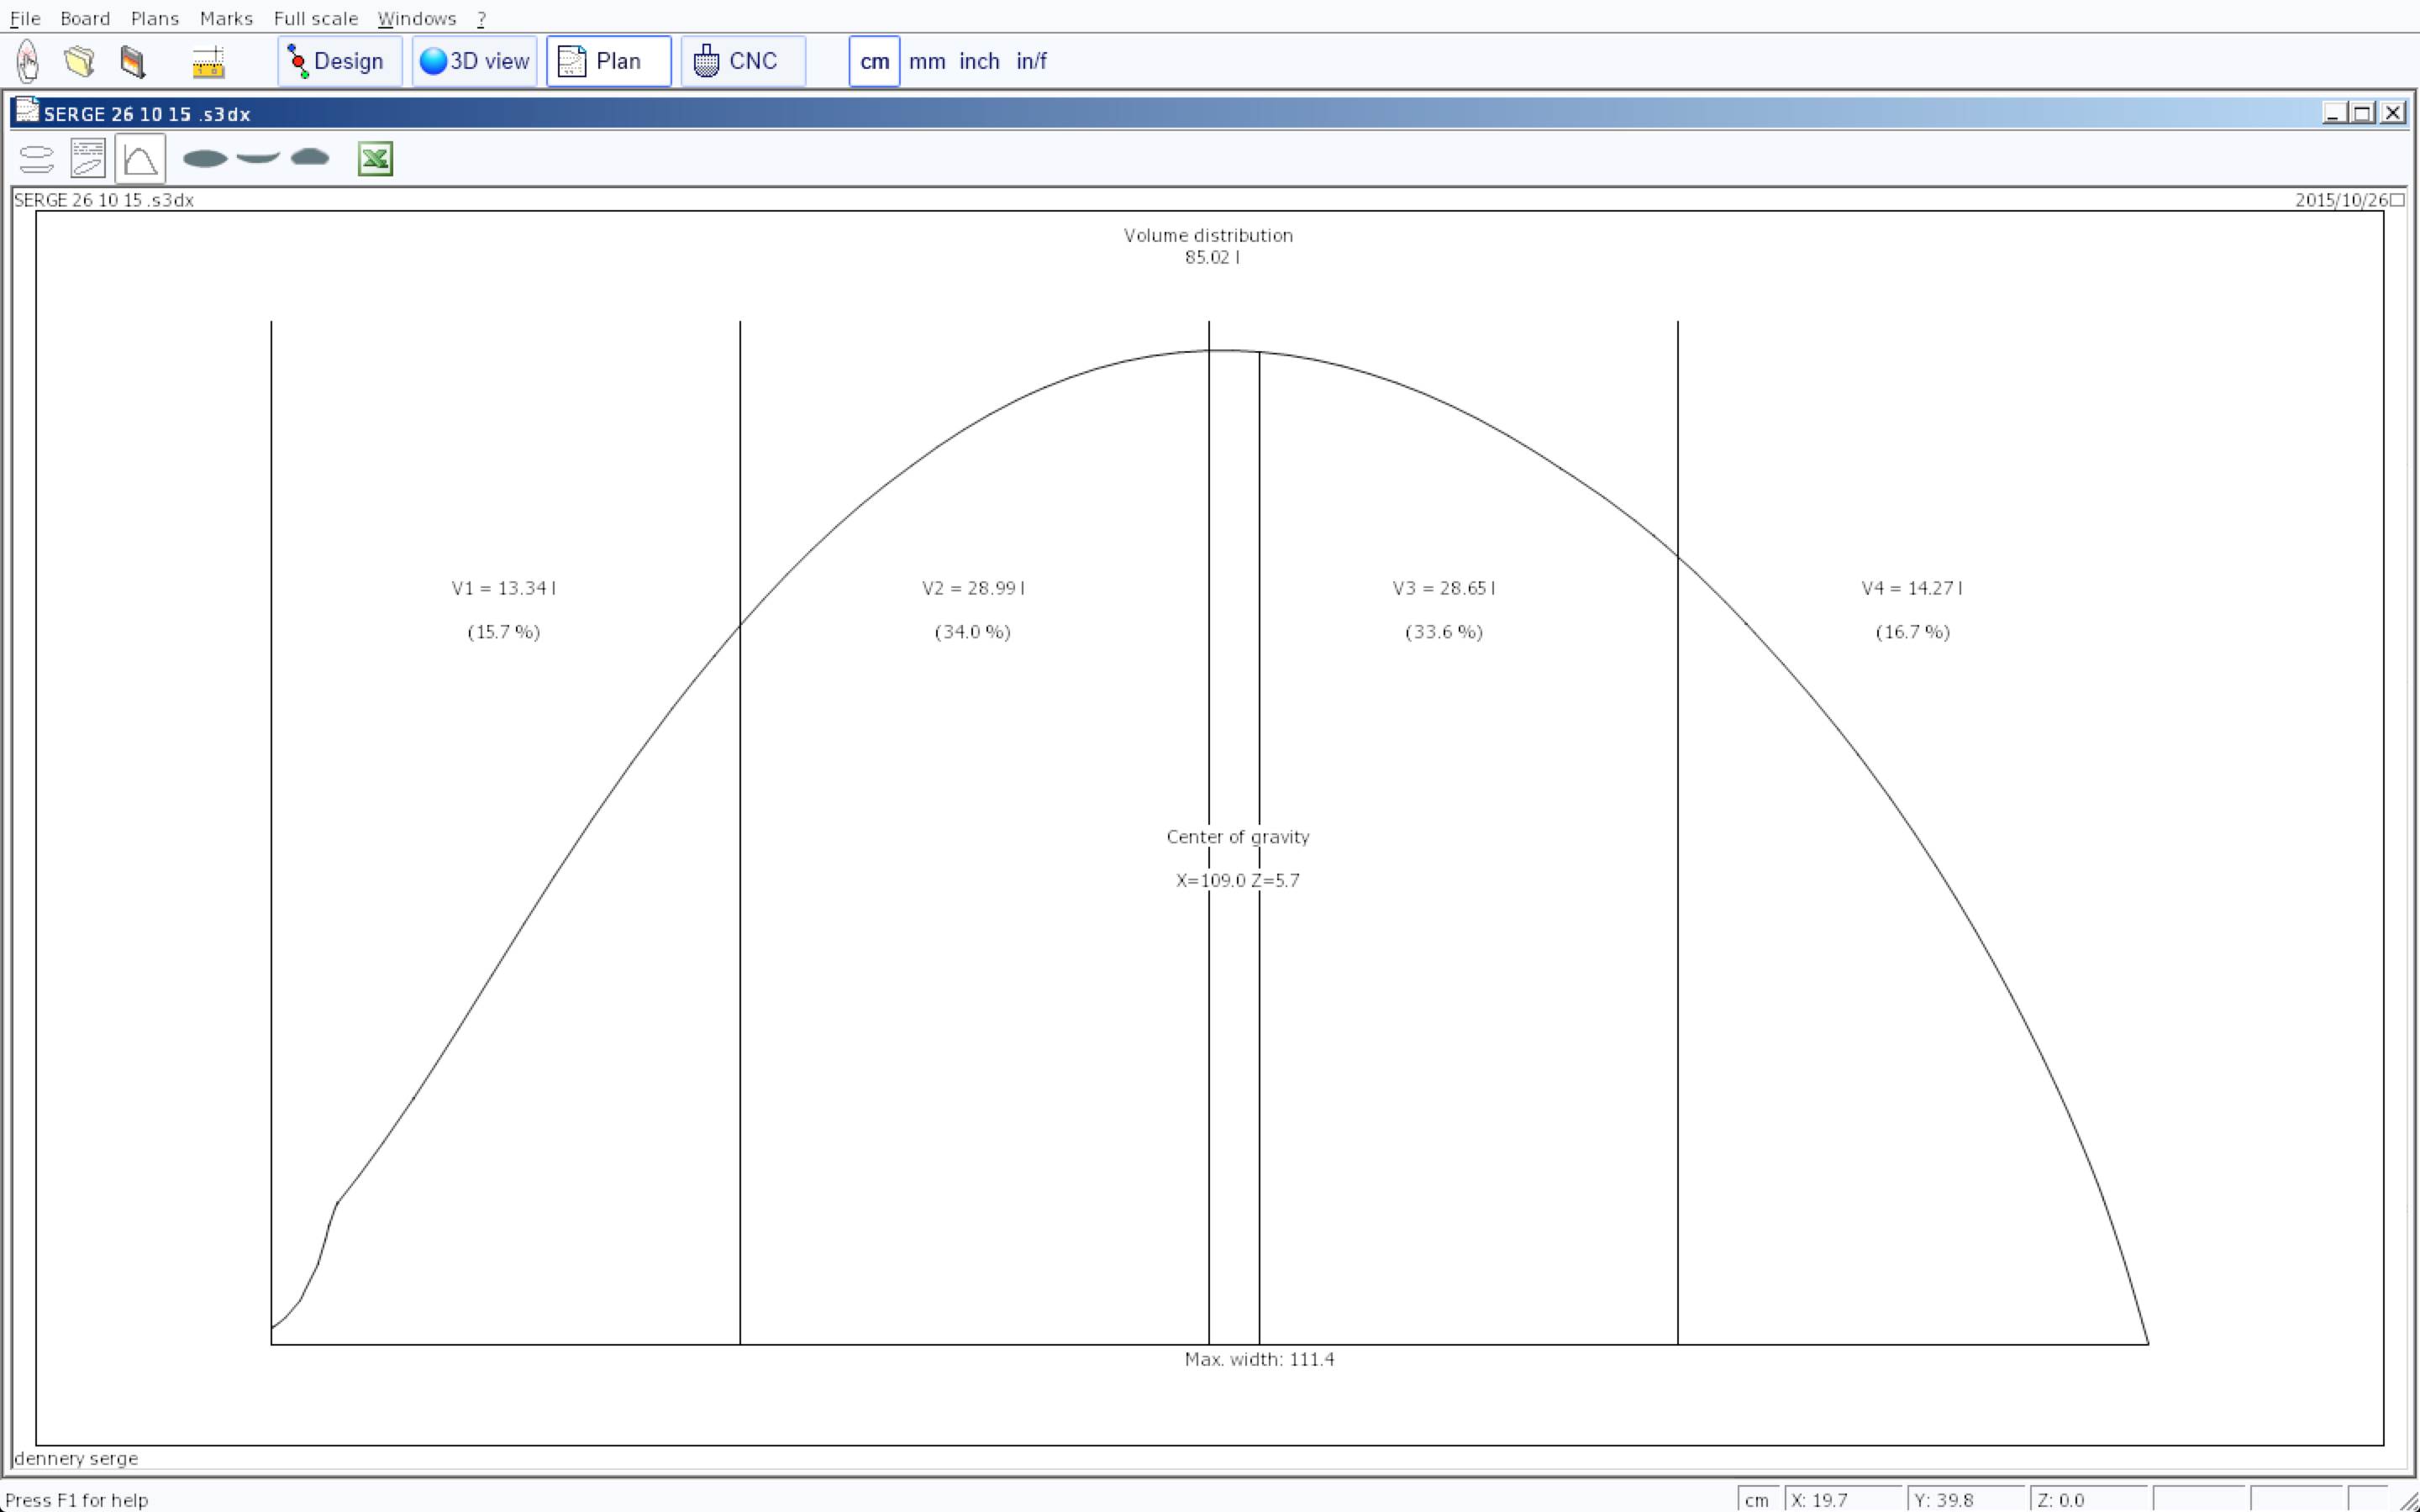Screen dimensions: 2420x1512
Task: Switch units to mm
Action: (927, 61)
